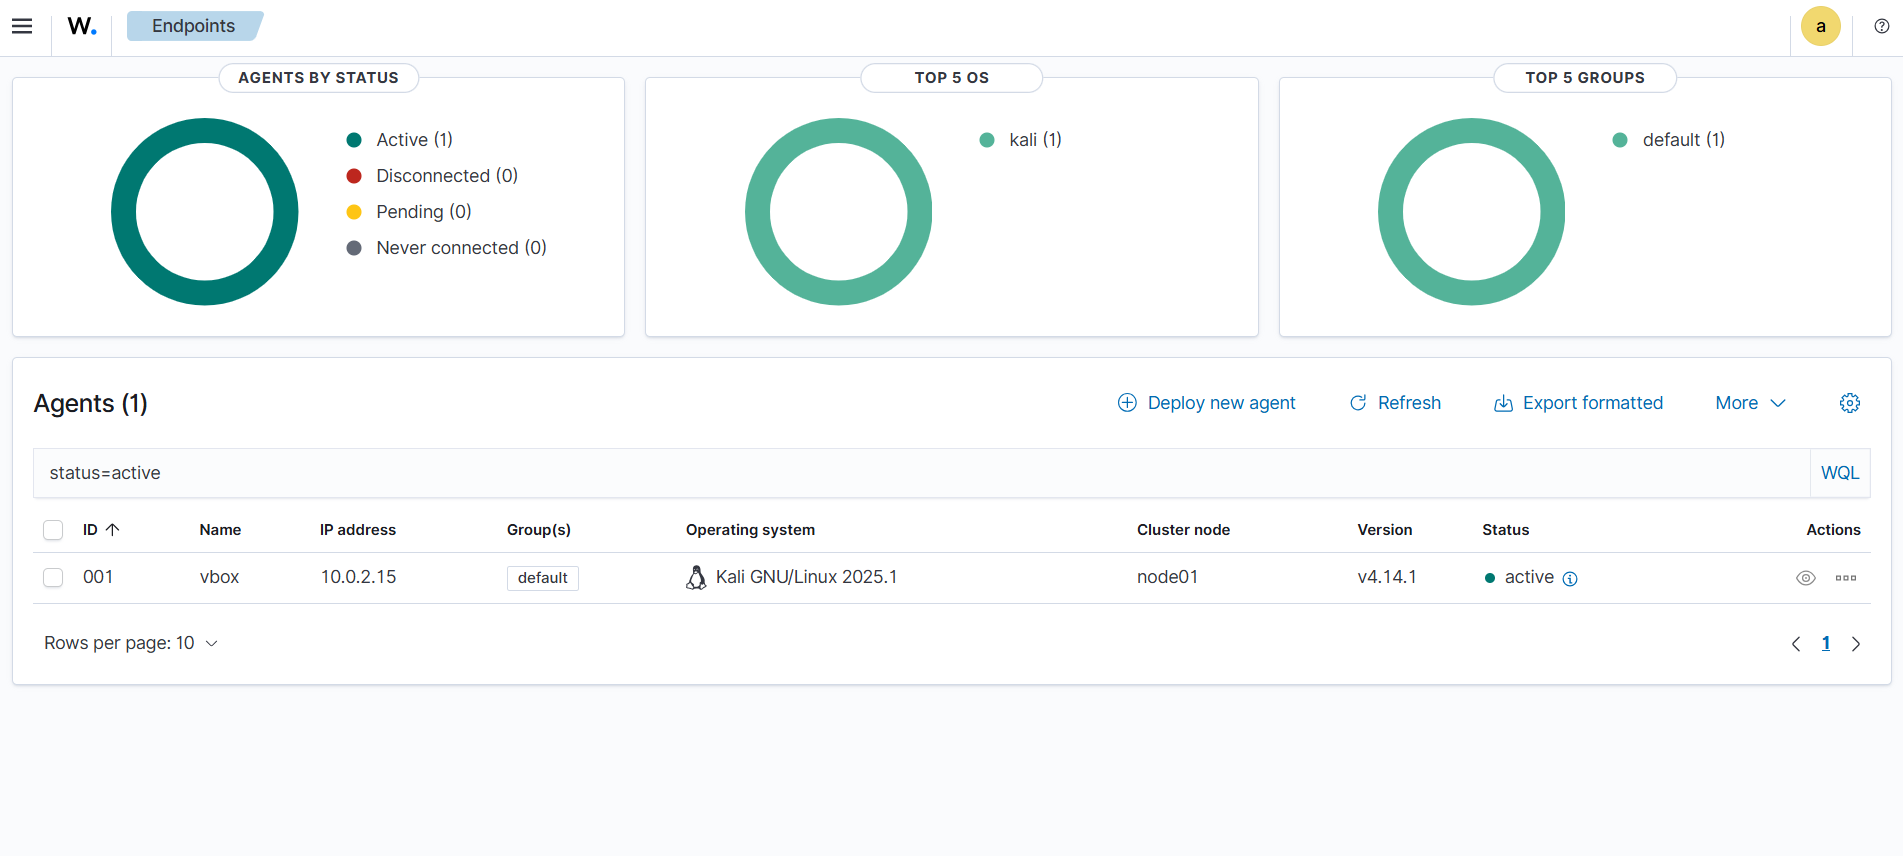Open table settings gear icon
The height and width of the screenshot is (856, 1903).
click(x=1849, y=403)
